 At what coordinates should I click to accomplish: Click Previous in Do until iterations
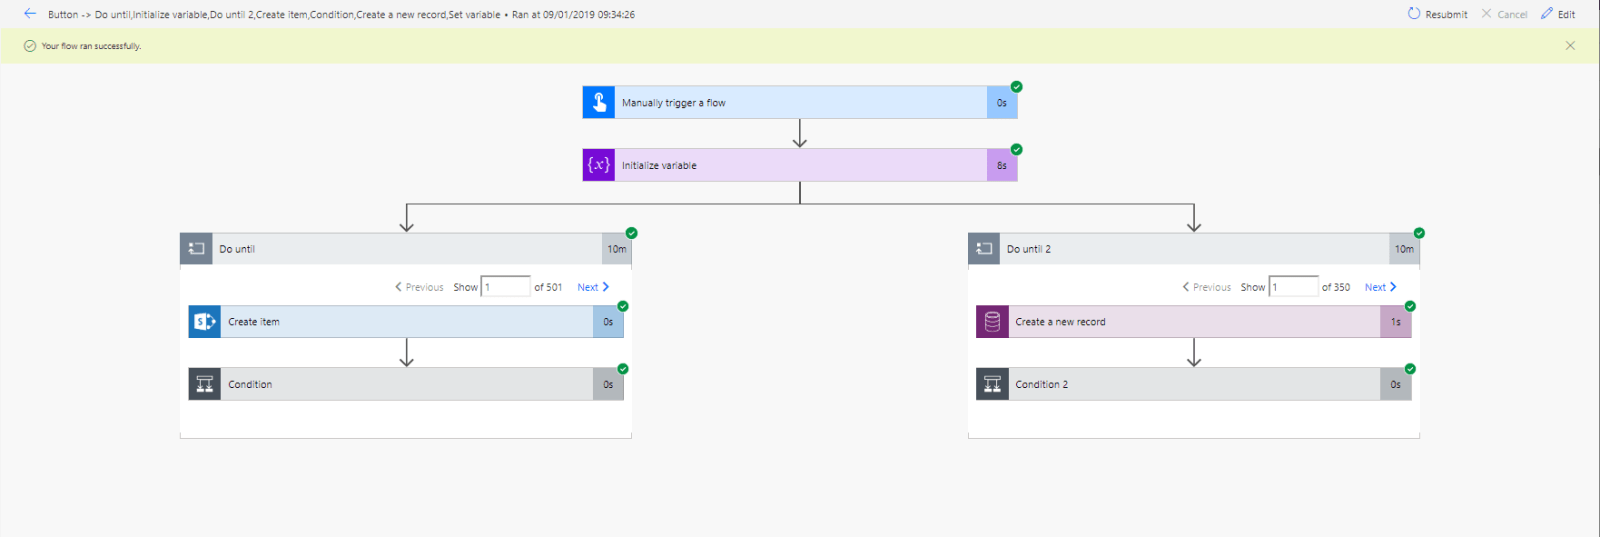point(419,287)
